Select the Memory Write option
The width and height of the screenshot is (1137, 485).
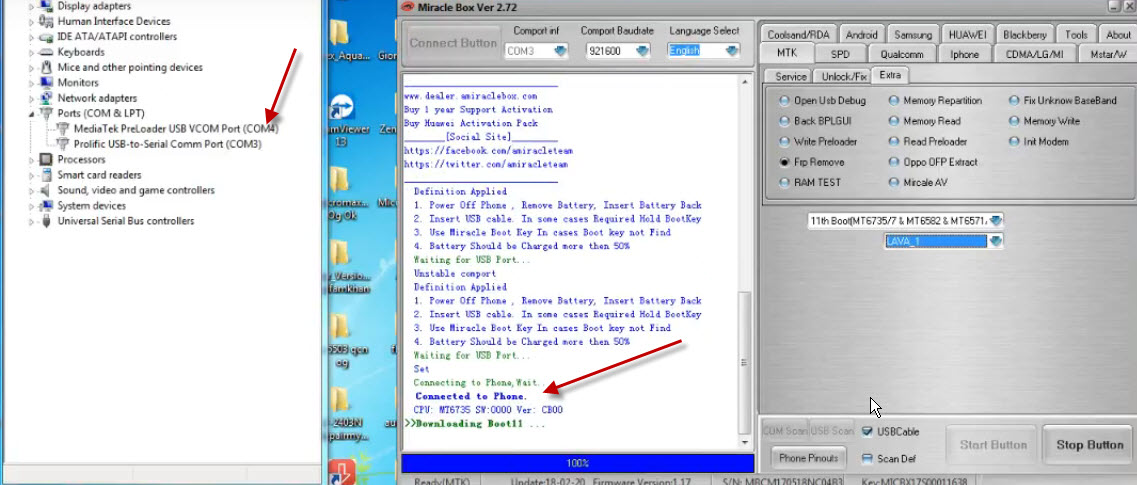coord(1014,121)
